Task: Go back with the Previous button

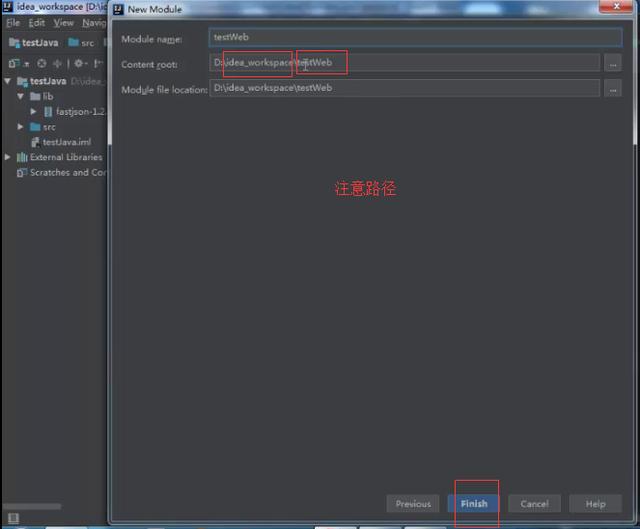Action: pos(413,504)
